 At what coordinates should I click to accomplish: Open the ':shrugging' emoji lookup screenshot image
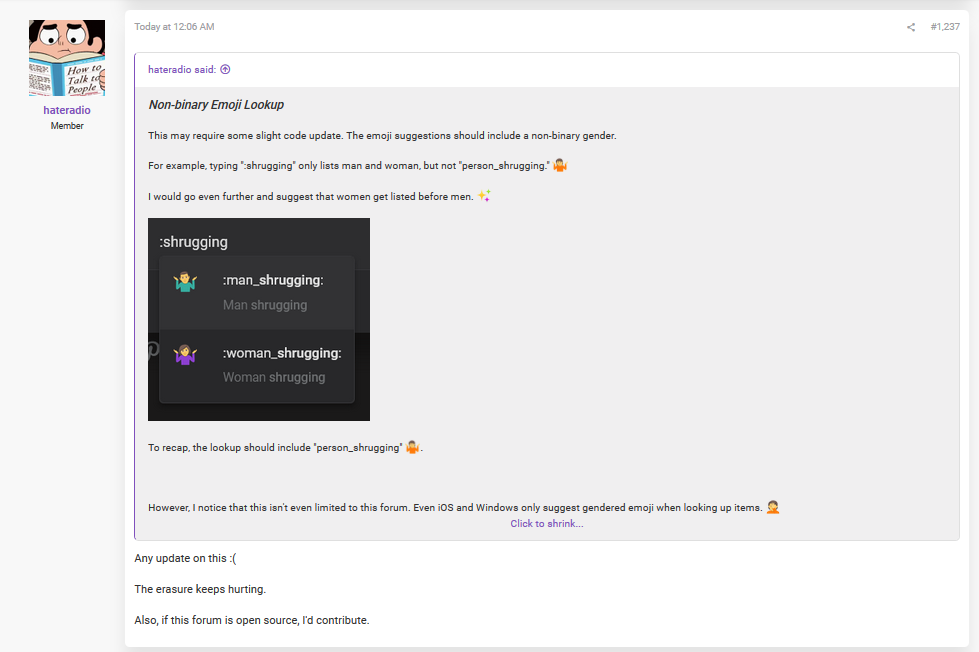258,319
